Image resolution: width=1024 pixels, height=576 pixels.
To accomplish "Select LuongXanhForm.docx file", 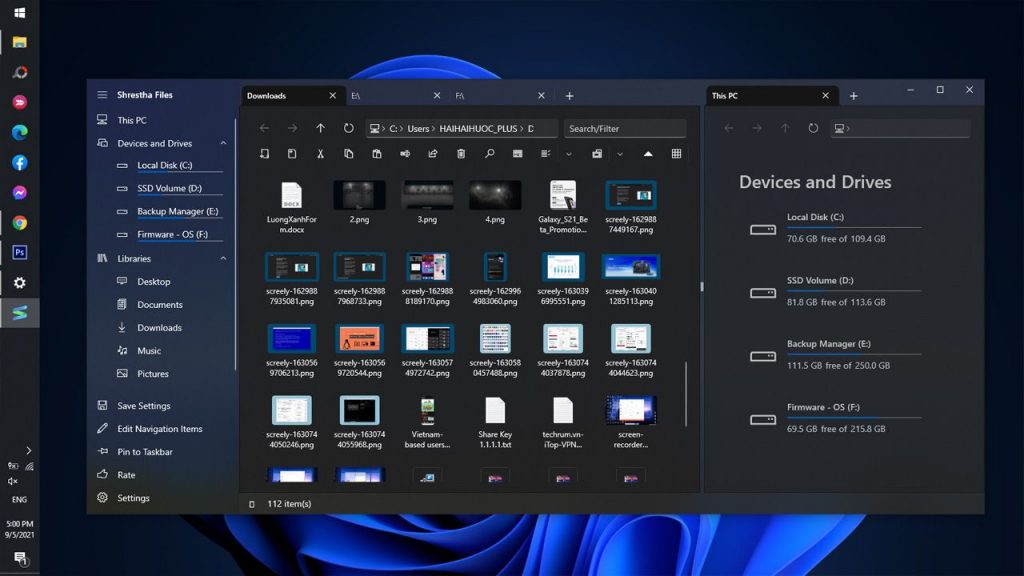I will tap(291, 208).
